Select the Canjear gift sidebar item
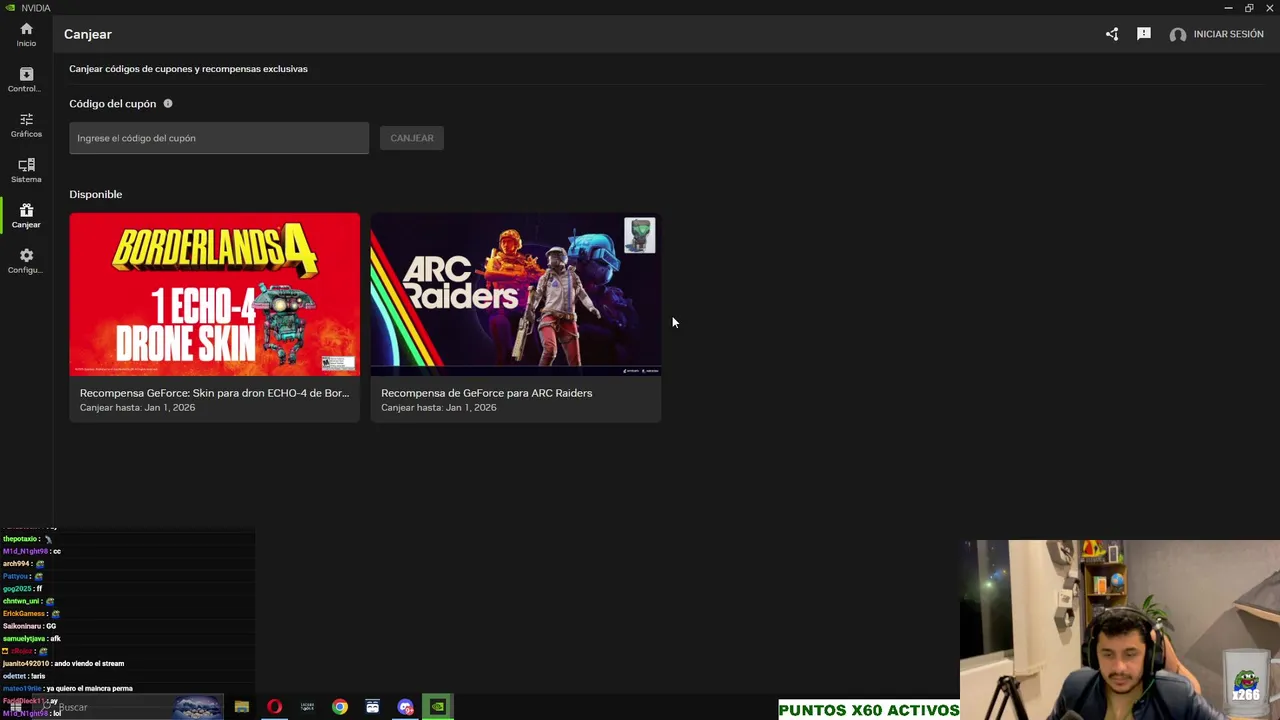The height and width of the screenshot is (720, 1280). (26, 216)
